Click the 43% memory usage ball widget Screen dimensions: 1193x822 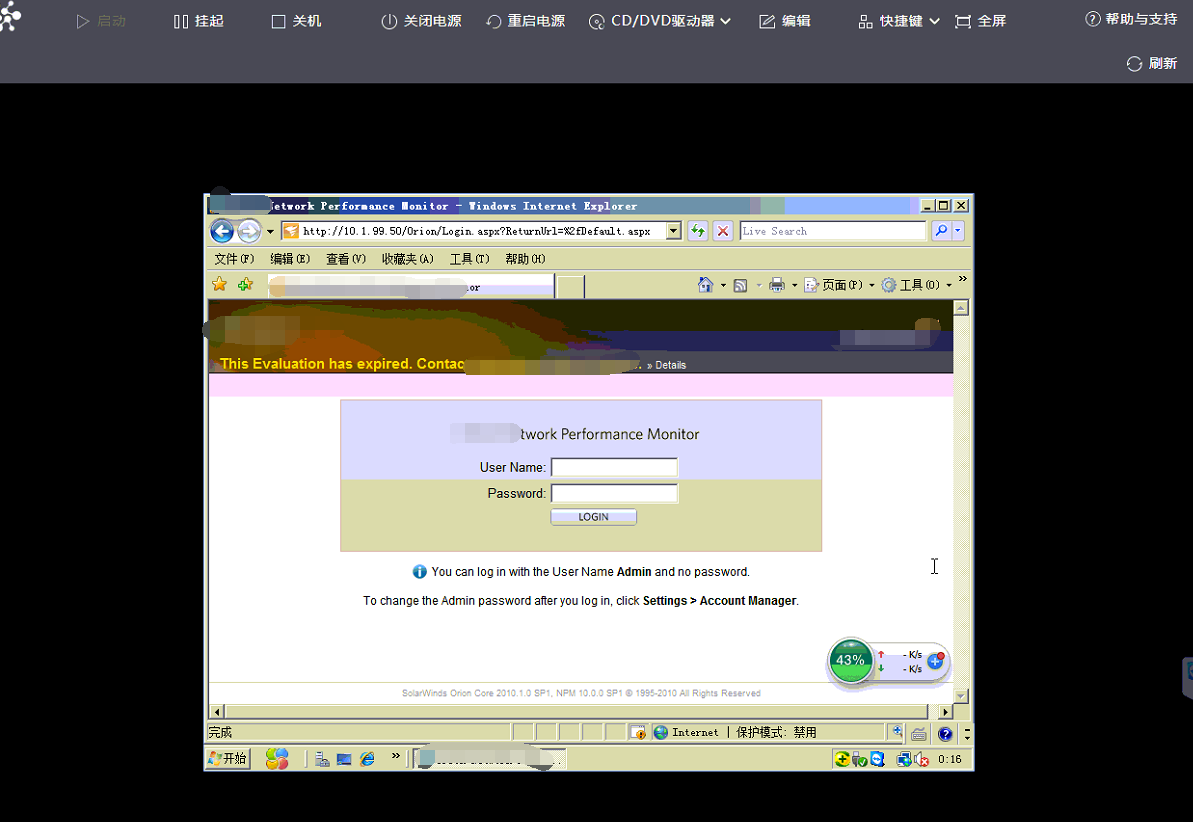pyautogui.click(x=850, y=660)
